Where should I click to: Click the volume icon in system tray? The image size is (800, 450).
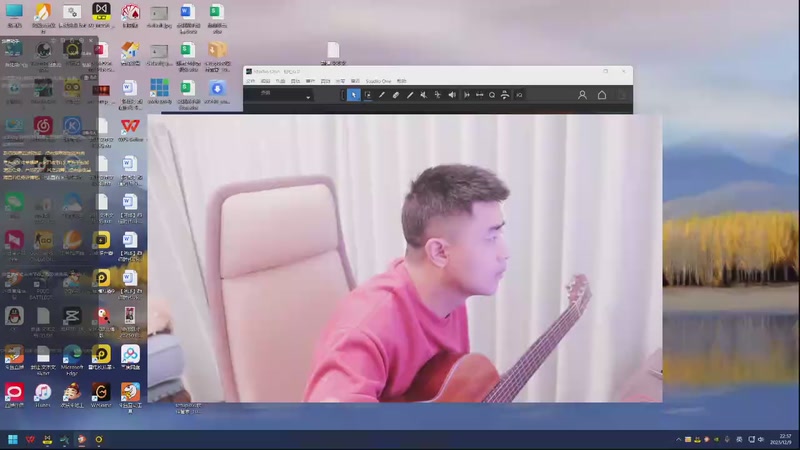(761, 439)
